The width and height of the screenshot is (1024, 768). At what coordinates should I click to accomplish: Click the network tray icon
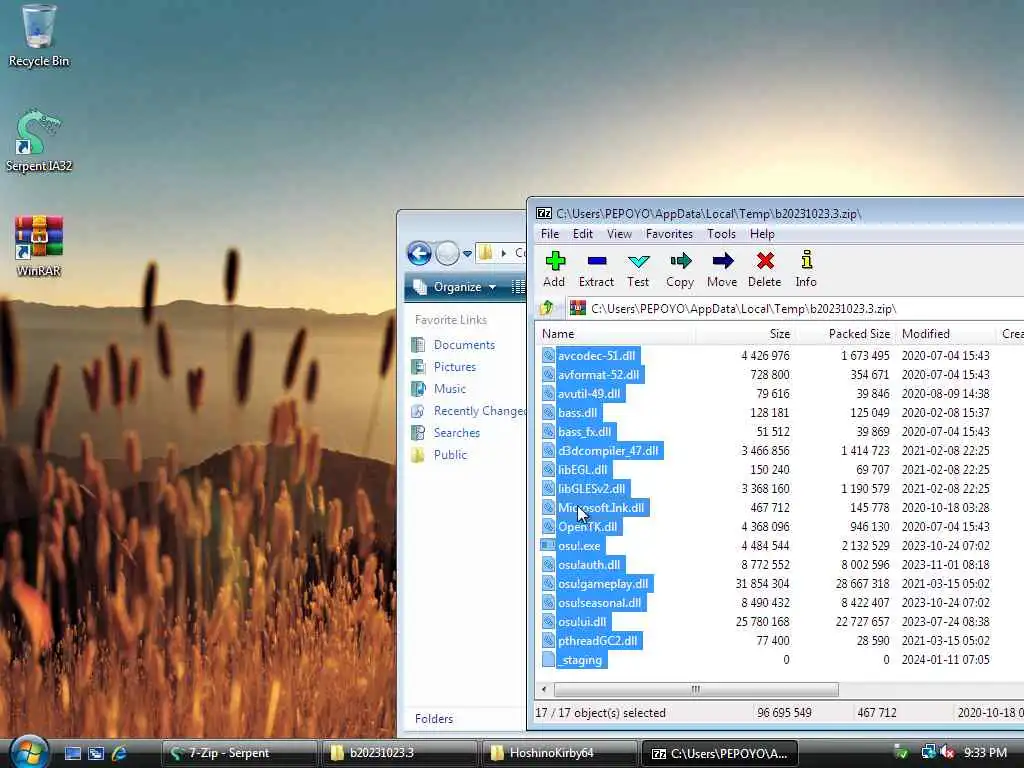[x=927, y=752]
